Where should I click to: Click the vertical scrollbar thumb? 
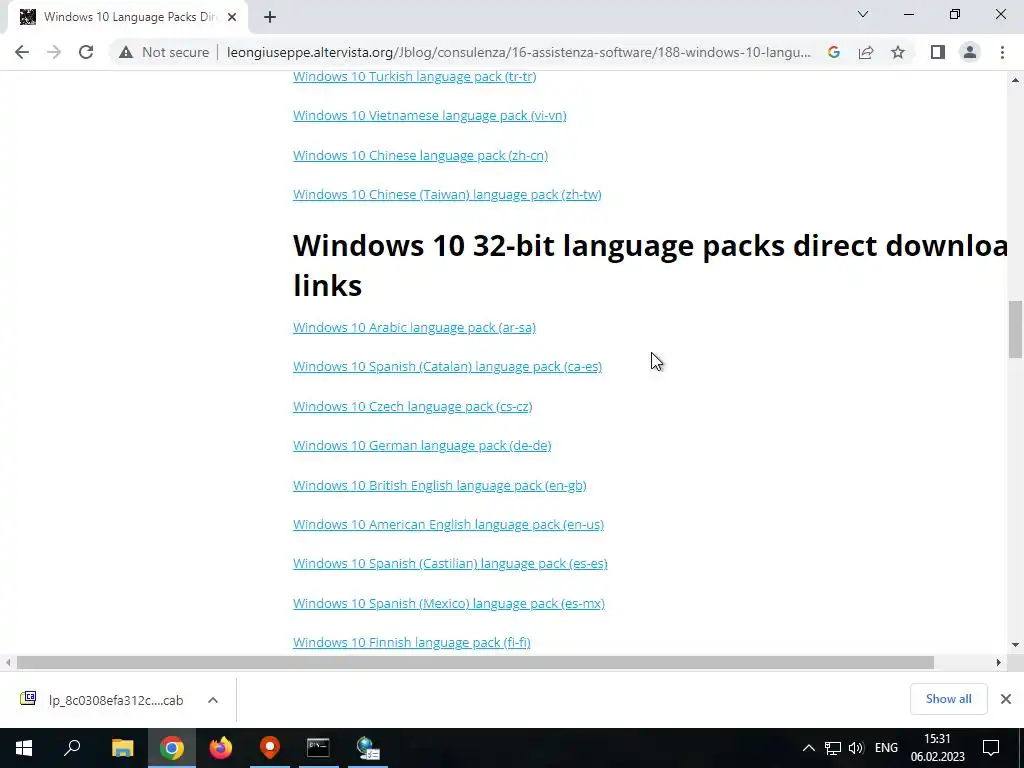point(1015,329)
